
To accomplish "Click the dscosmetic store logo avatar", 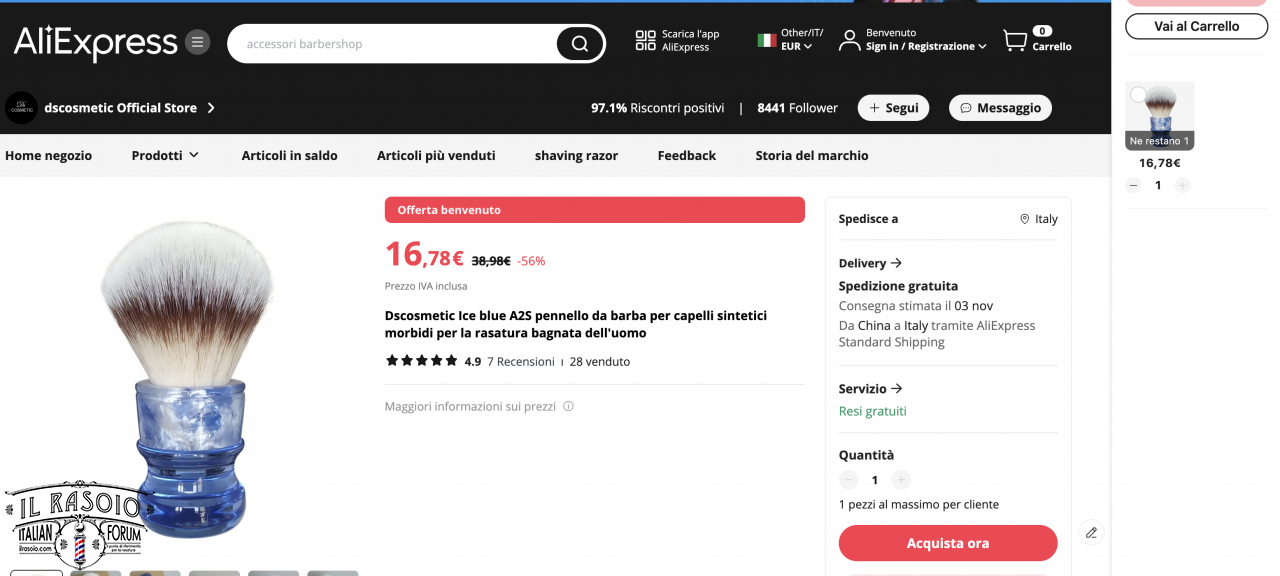I will coord(21,108).
